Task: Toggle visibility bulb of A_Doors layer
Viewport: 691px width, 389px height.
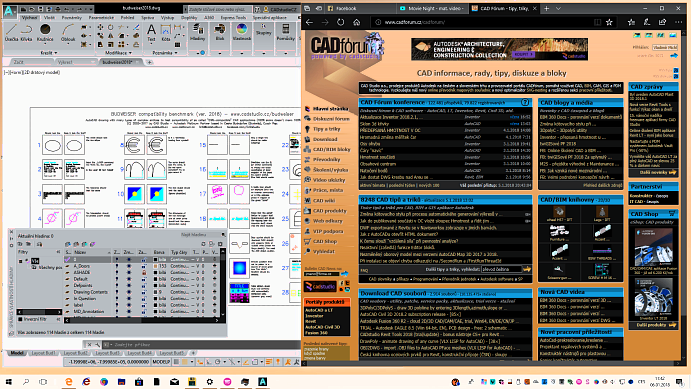Action: coord(117,266)
